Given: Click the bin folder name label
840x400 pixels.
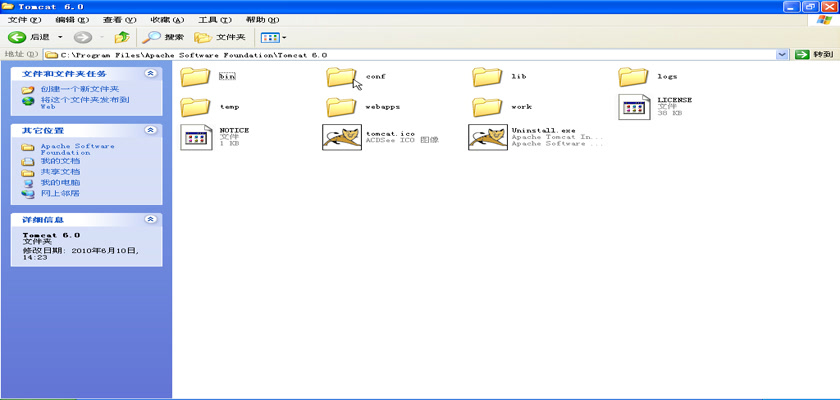Looking at the screenshot, I should tap(227, 76).
